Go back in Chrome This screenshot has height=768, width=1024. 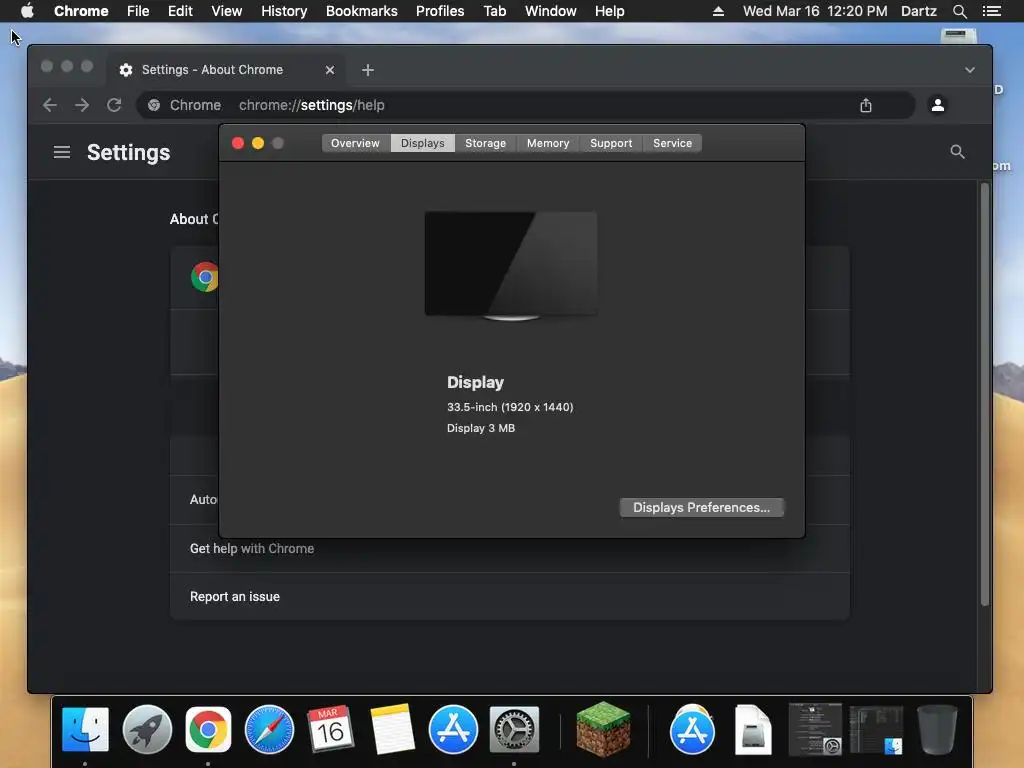coord(50,105)
